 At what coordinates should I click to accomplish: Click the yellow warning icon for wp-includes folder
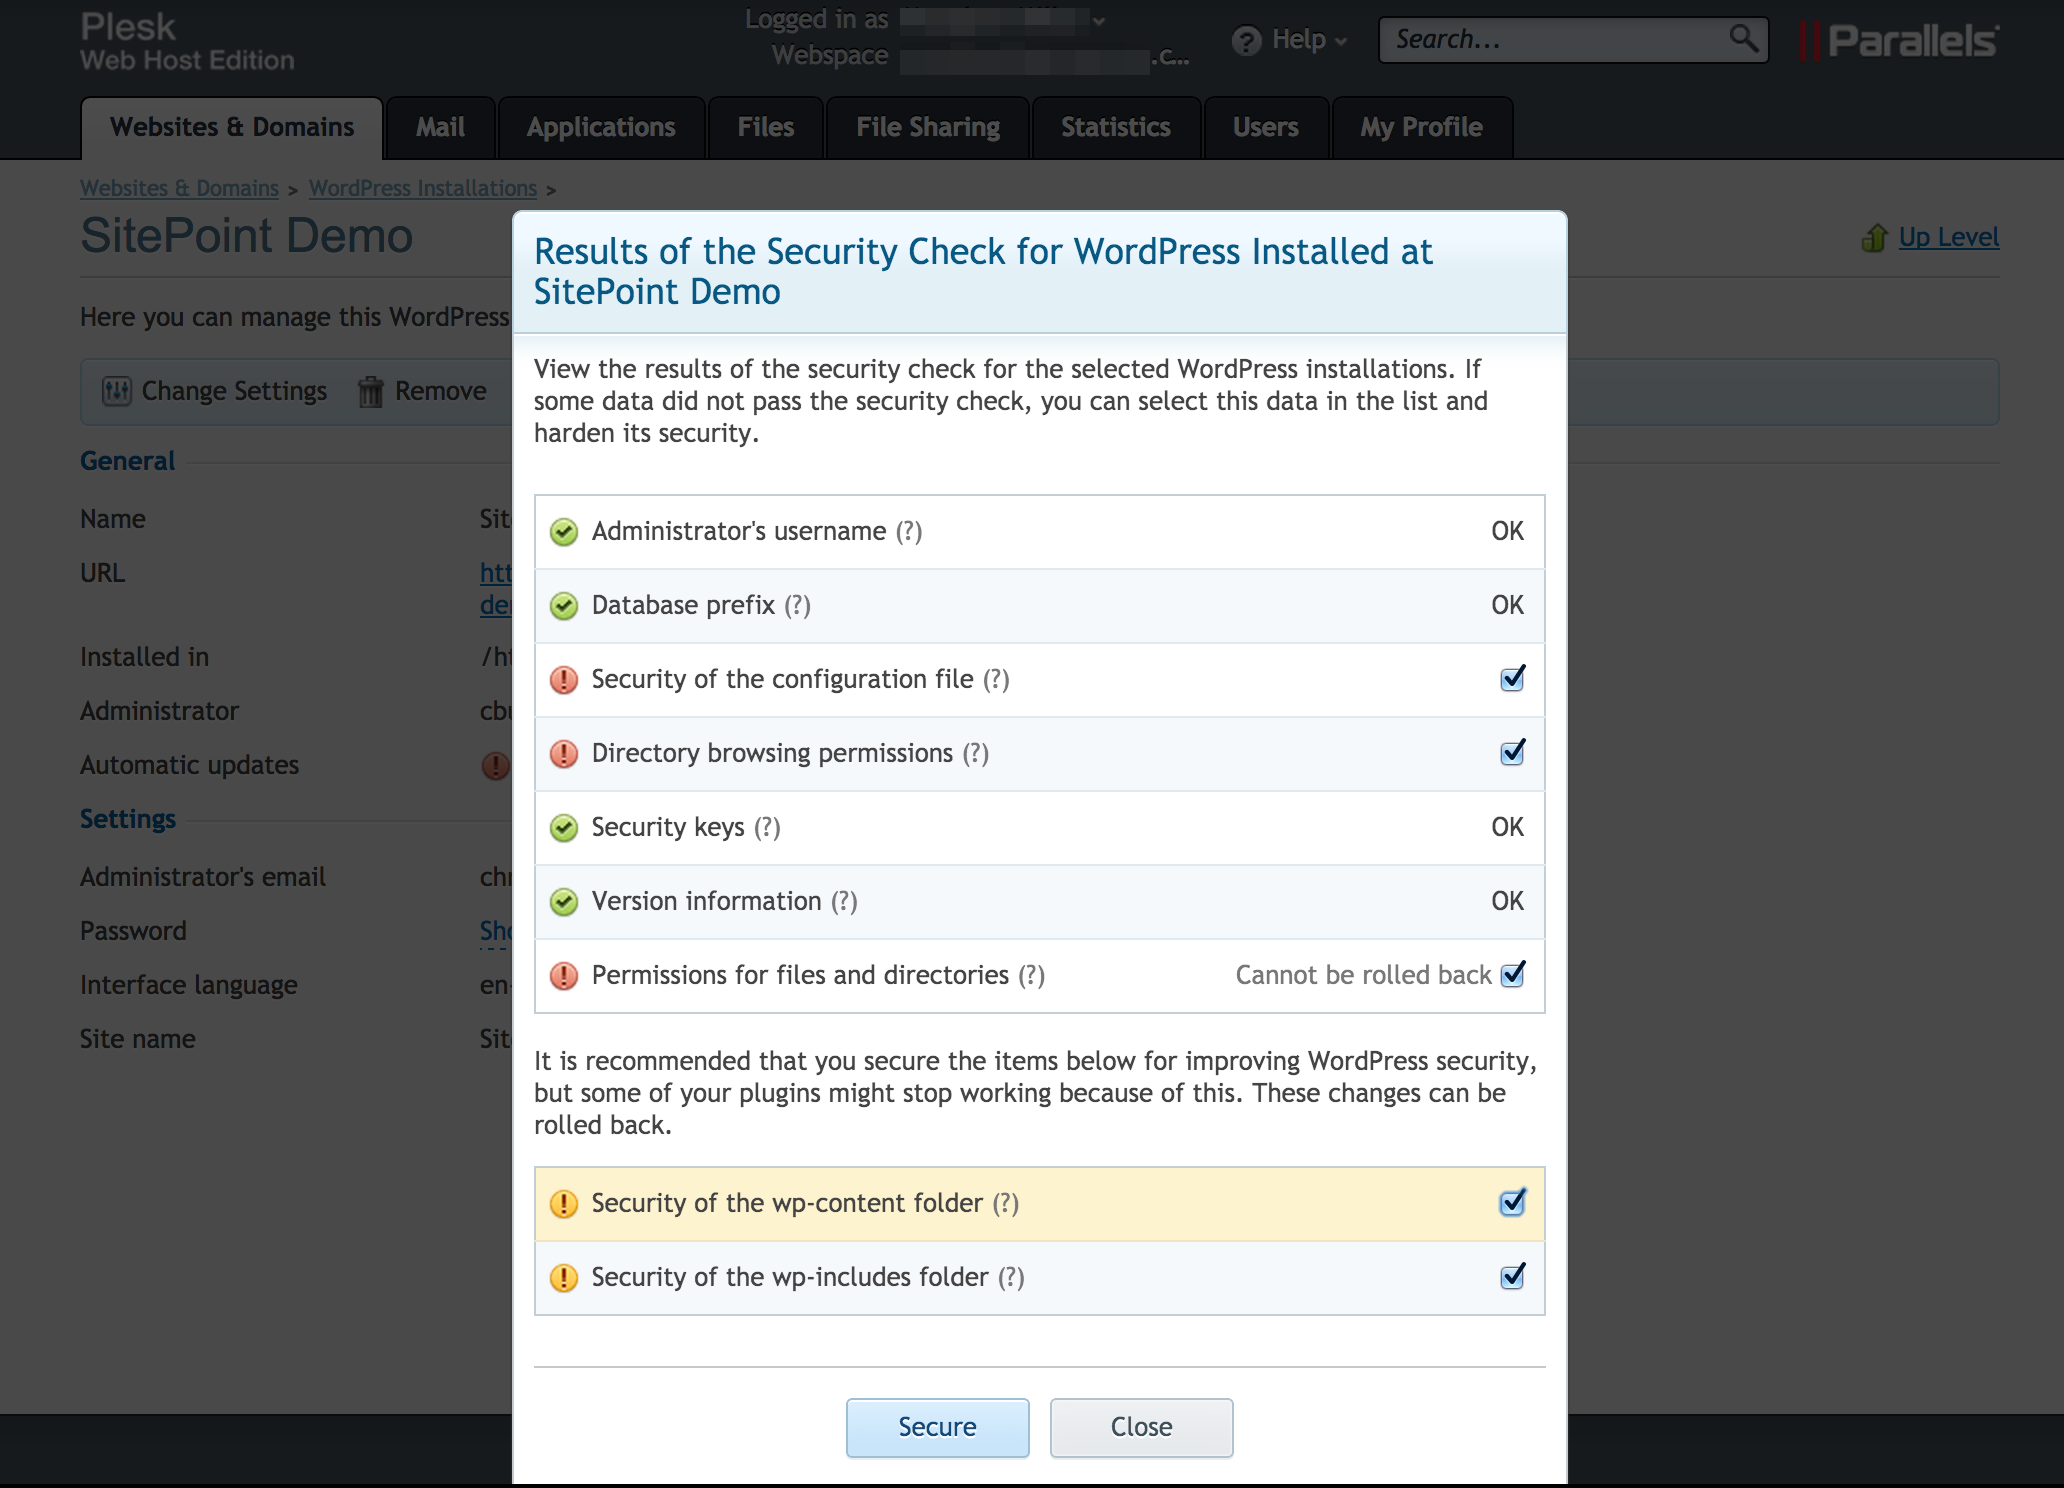click(x=564, y=1278)
